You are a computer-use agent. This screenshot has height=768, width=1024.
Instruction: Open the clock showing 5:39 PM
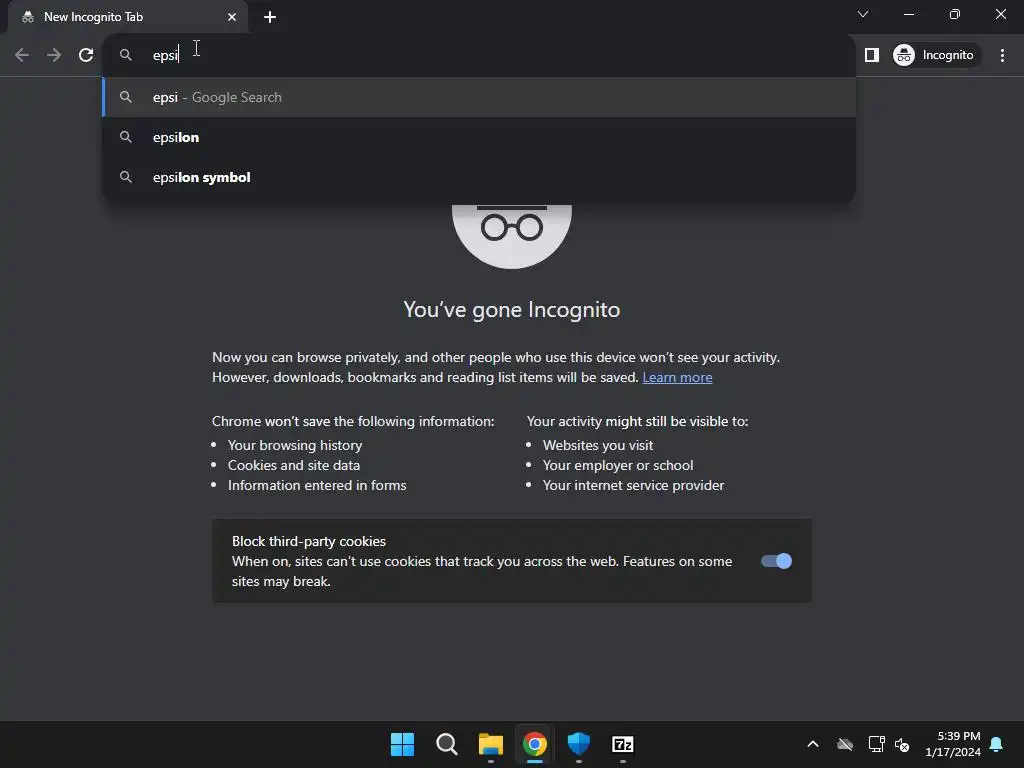(x=953, y=744)
